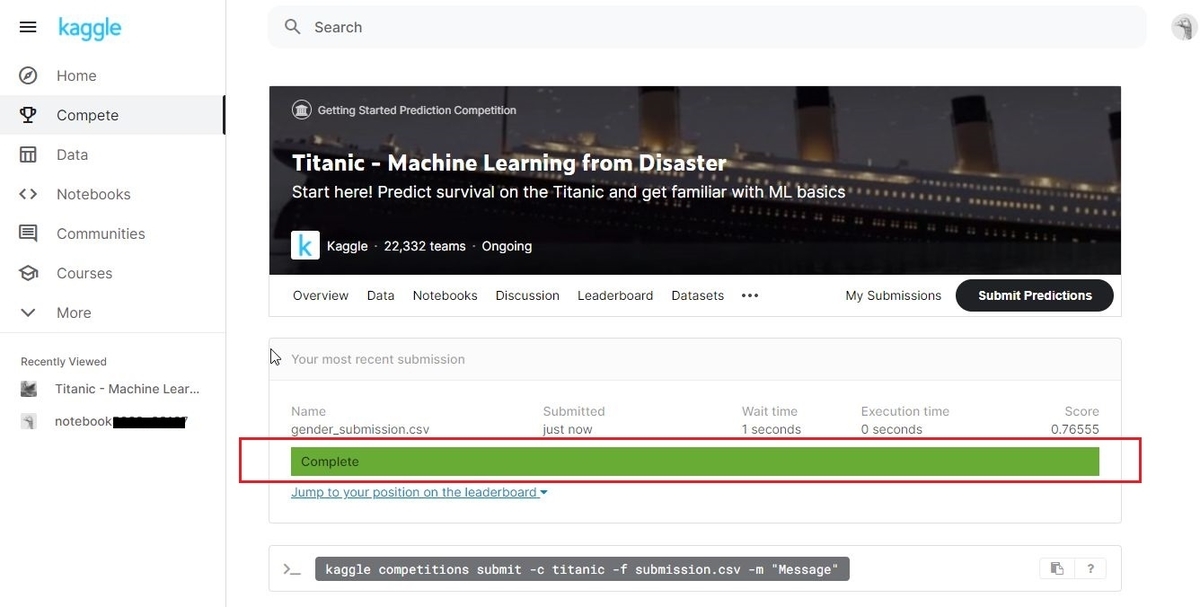The image size is (1200, 607).
Task: Click Kaggle organizer logo in banner
Action: point(305,246)
